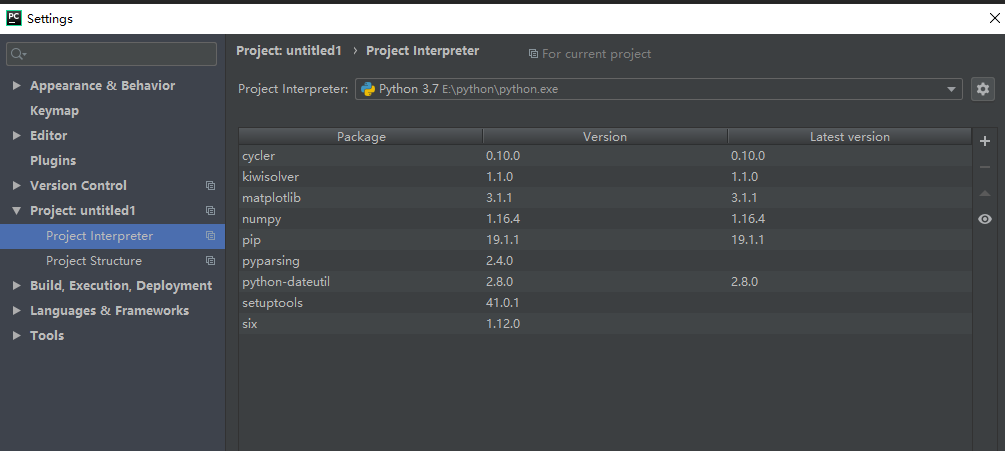Screen dimensions: 1005x451
Task: Focus the settings search field
Action: pyautogui.click(x=112, y=54)
